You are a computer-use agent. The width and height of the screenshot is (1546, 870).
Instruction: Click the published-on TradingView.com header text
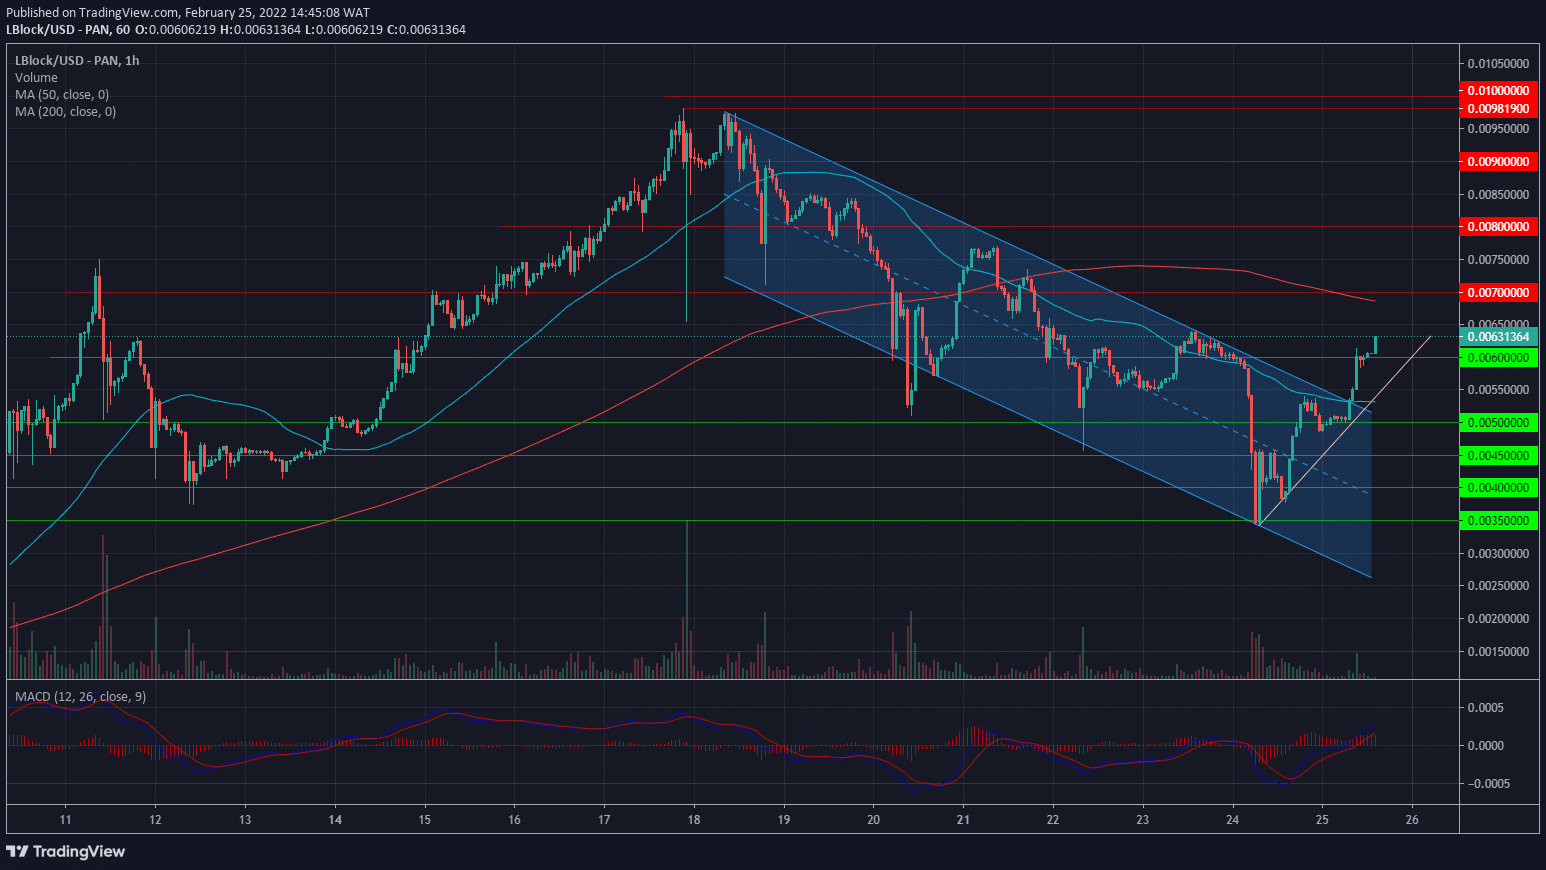point(188,13)
